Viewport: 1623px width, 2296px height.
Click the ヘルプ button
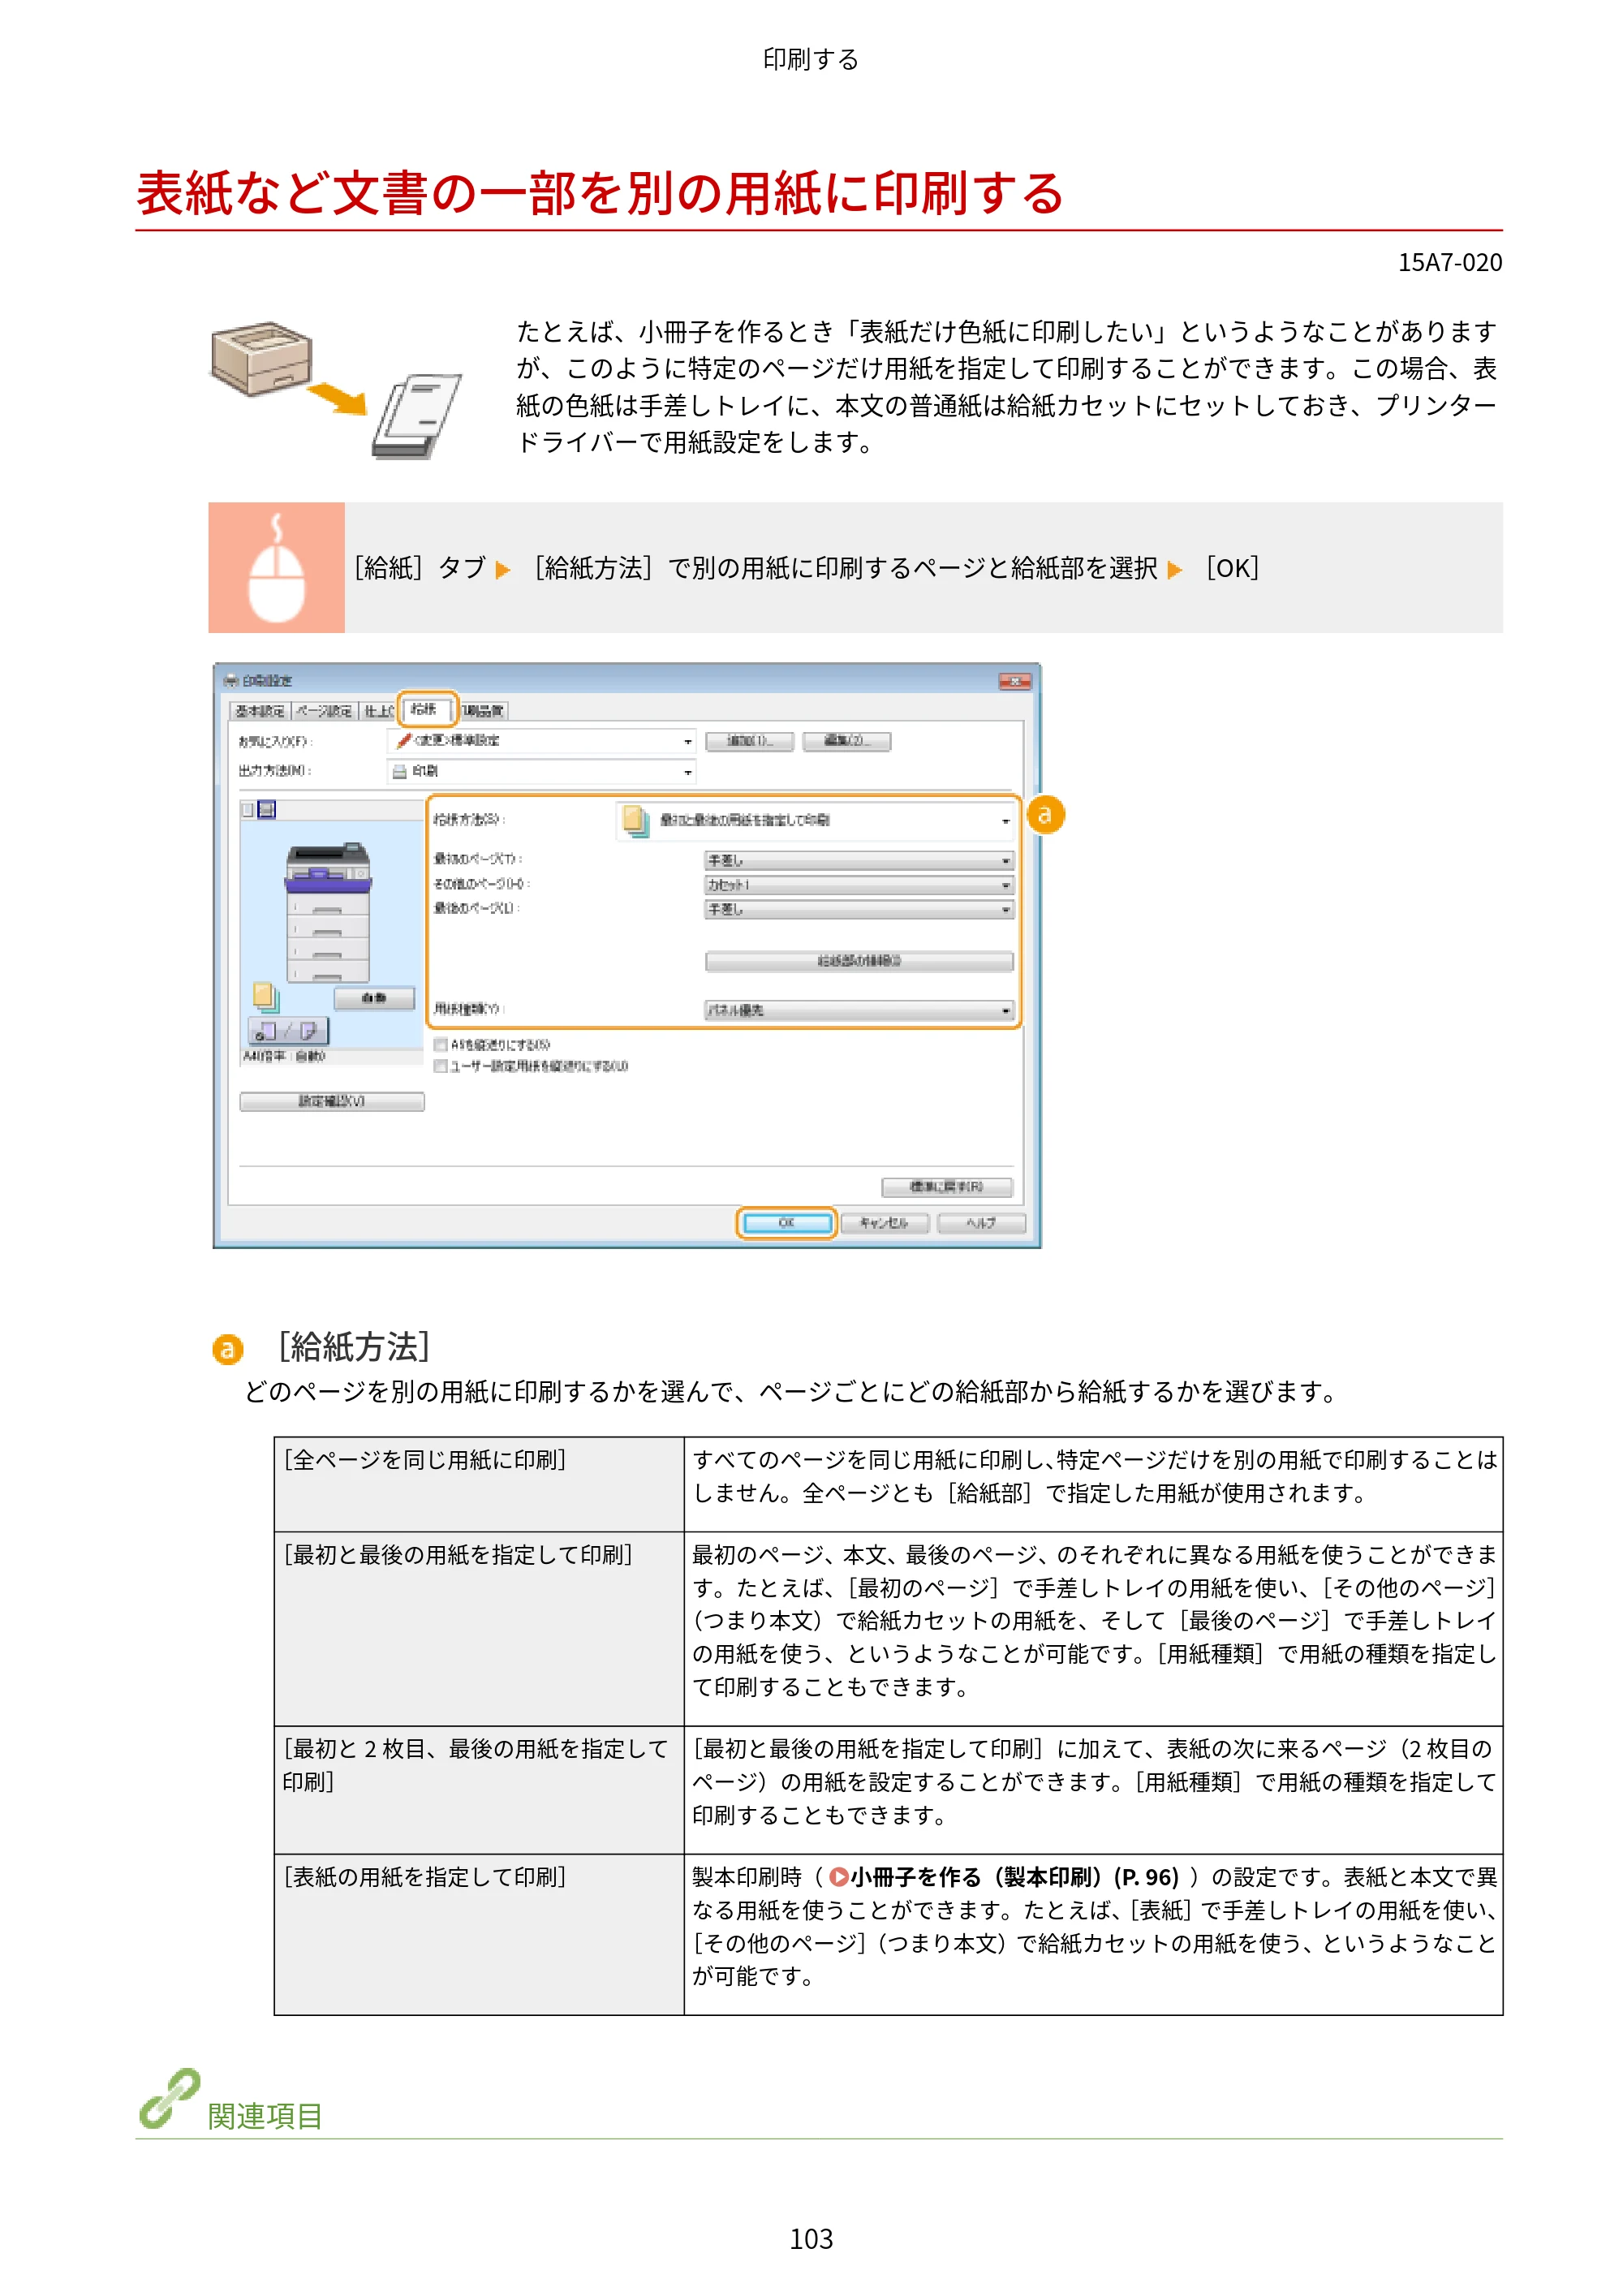[981, 1223]
